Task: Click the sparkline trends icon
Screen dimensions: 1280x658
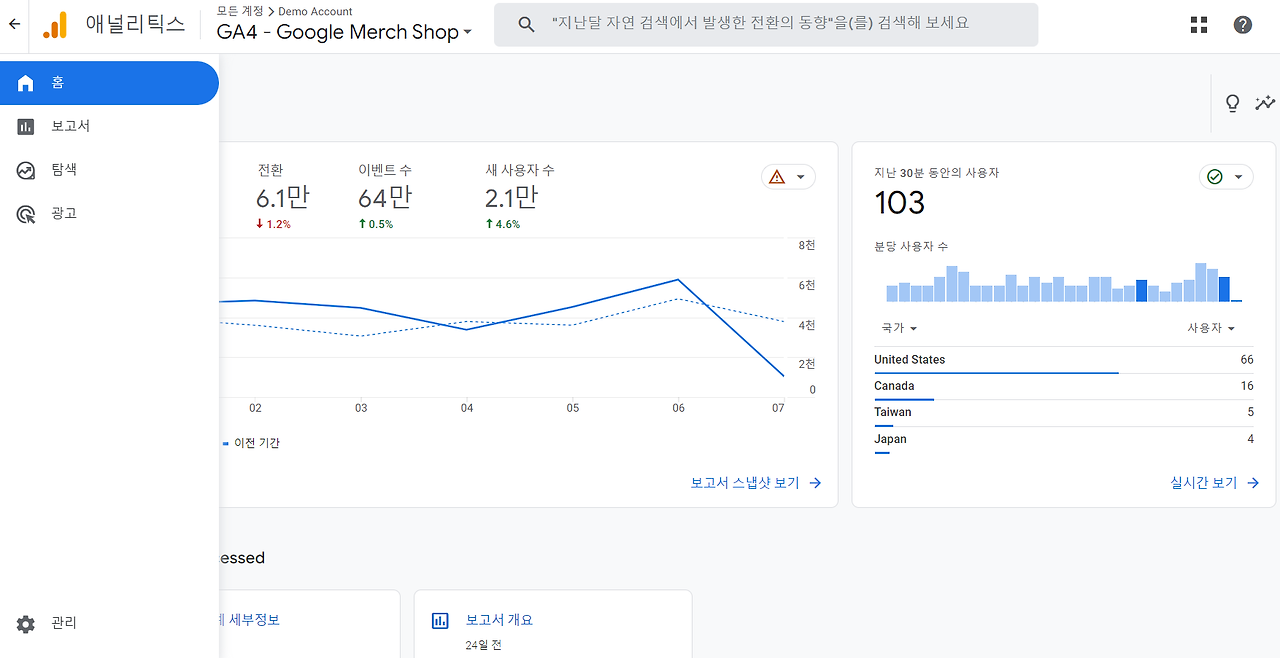Action: pos(1265,102)
